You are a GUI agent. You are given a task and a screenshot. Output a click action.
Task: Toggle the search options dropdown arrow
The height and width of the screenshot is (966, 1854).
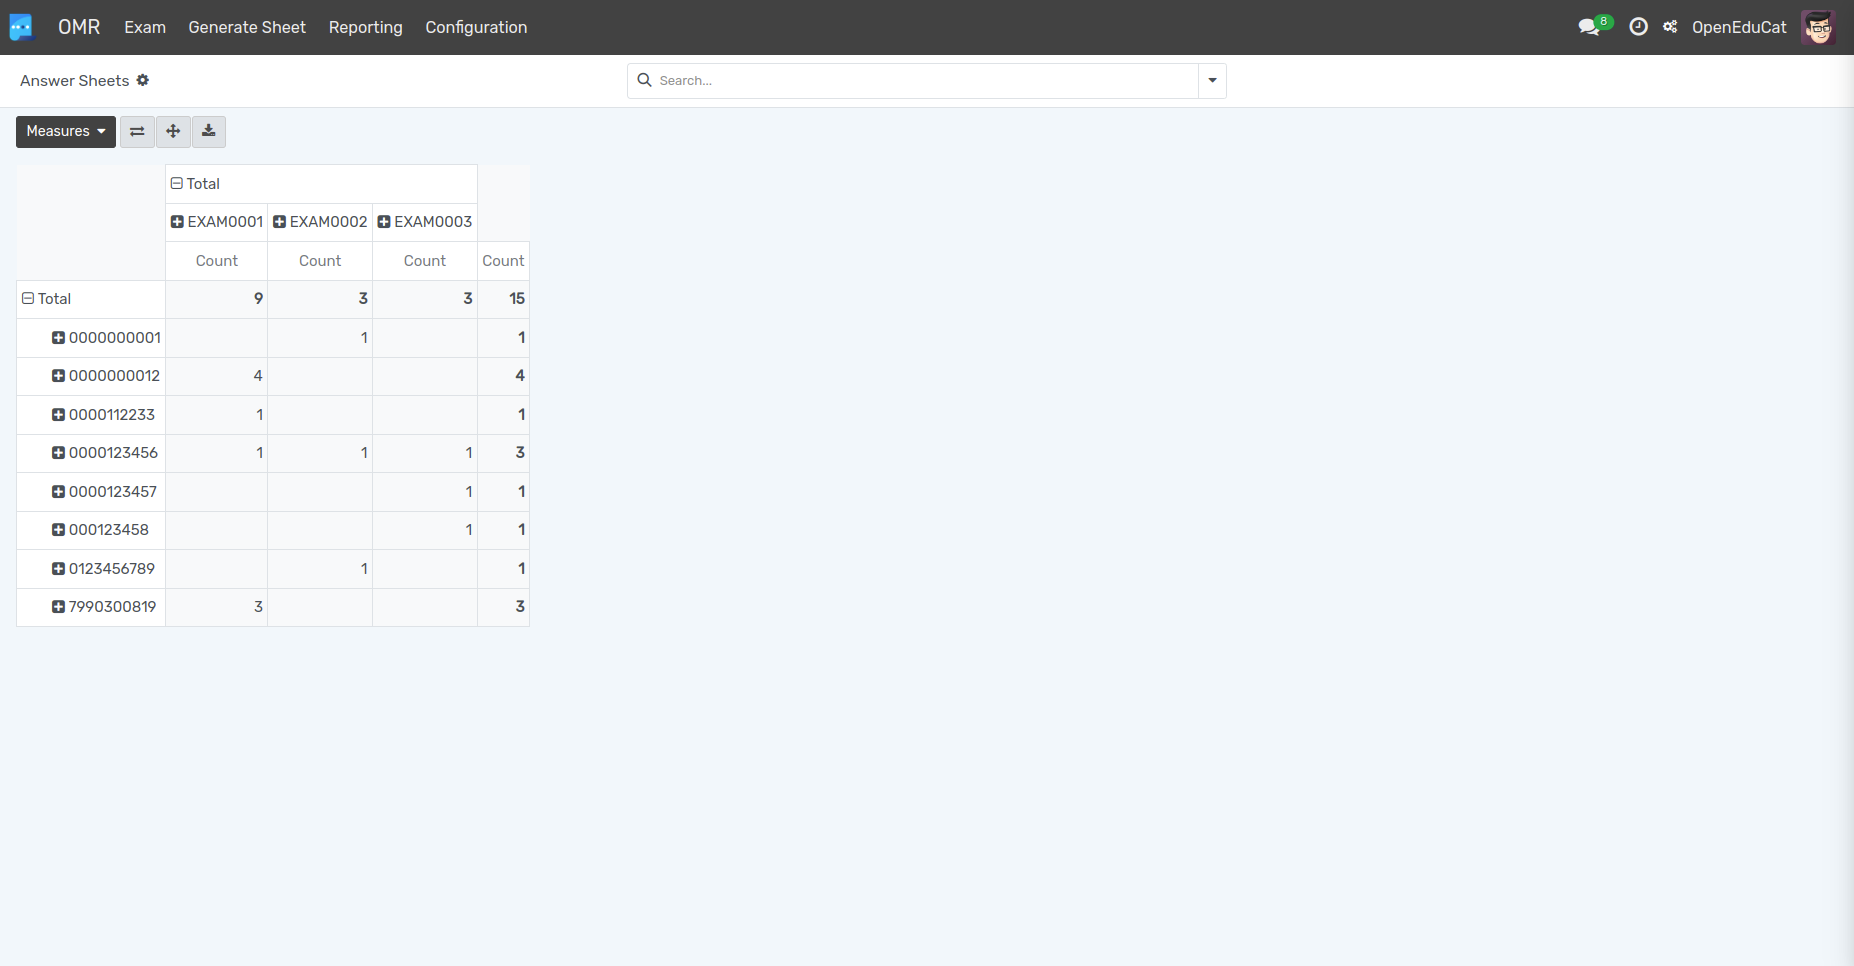coord(1212,80)
